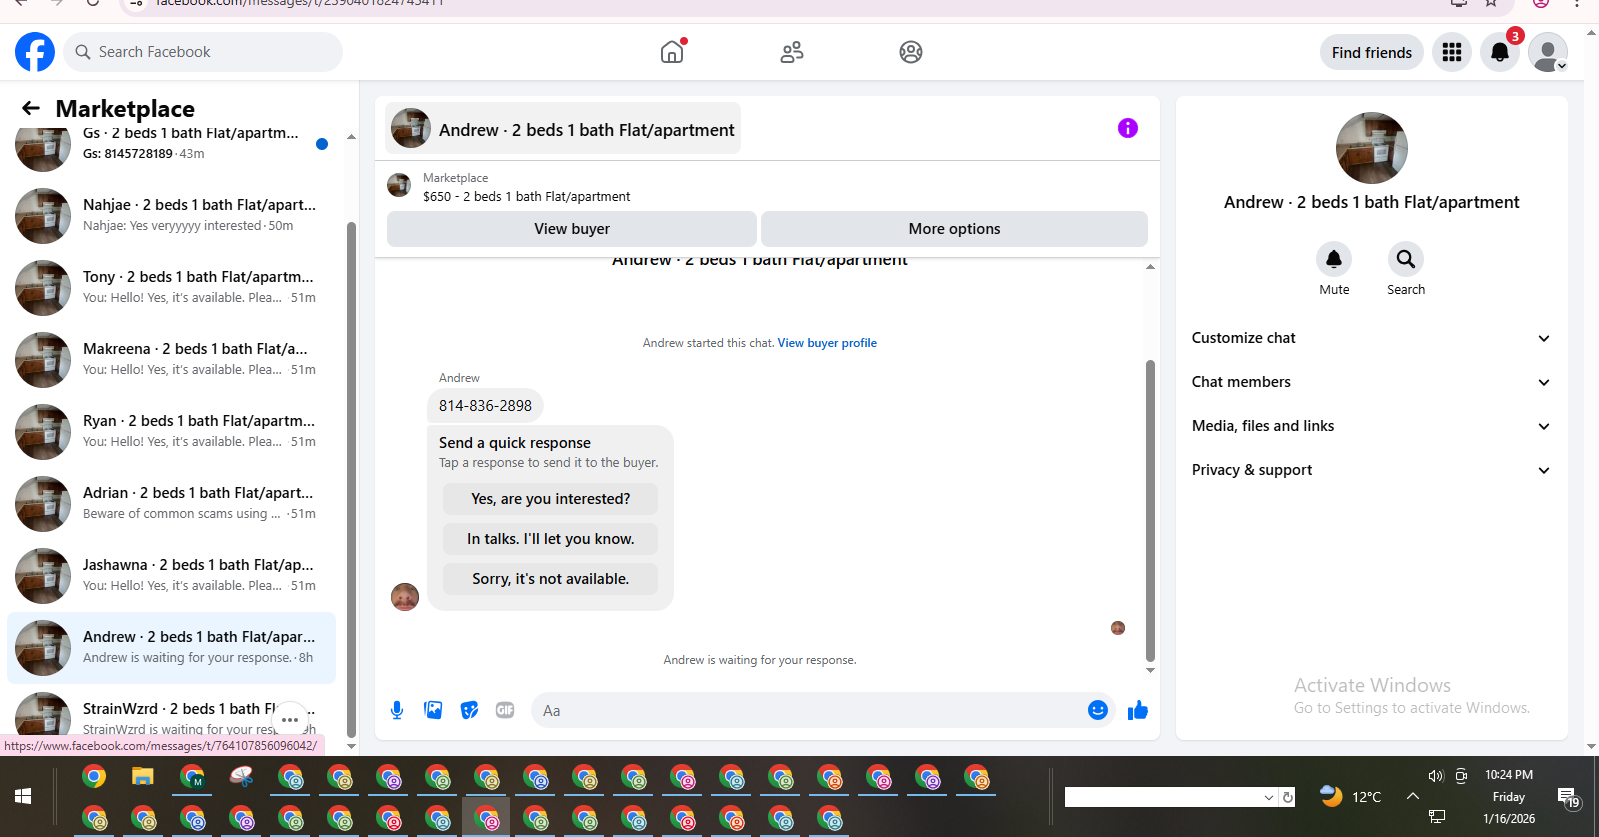Open the View buyer profile link
The height and width of the screenshot is (837, 1599).
[x=827, y=343]
